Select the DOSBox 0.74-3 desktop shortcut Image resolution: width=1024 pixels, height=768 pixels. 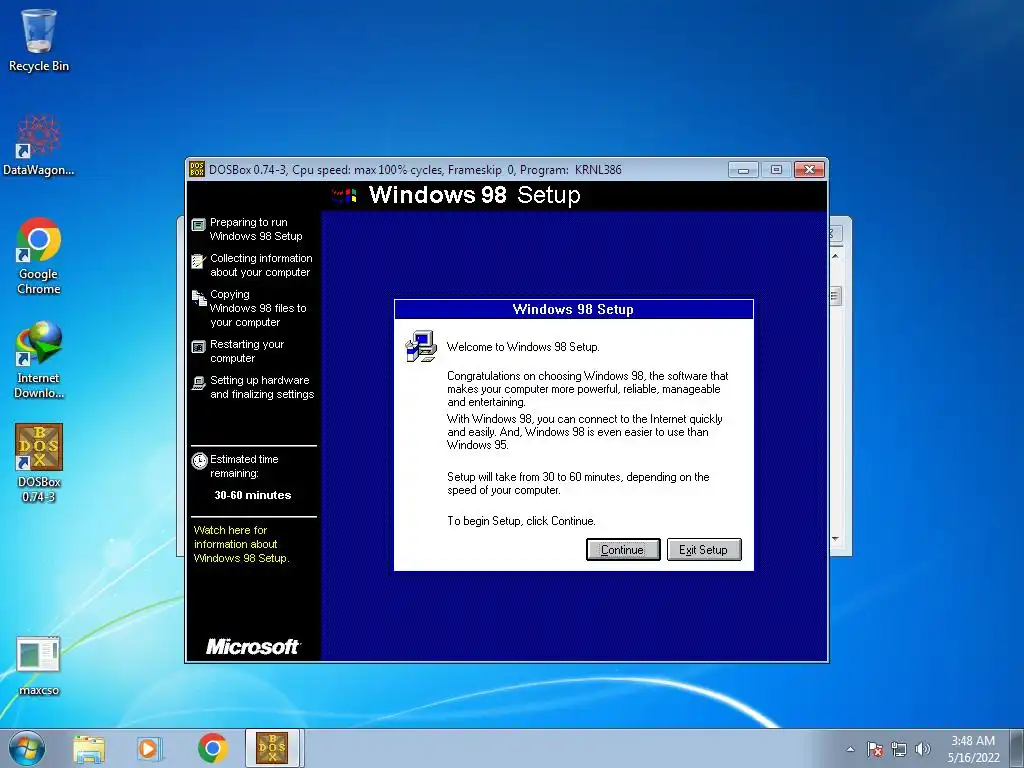point(39,462)
